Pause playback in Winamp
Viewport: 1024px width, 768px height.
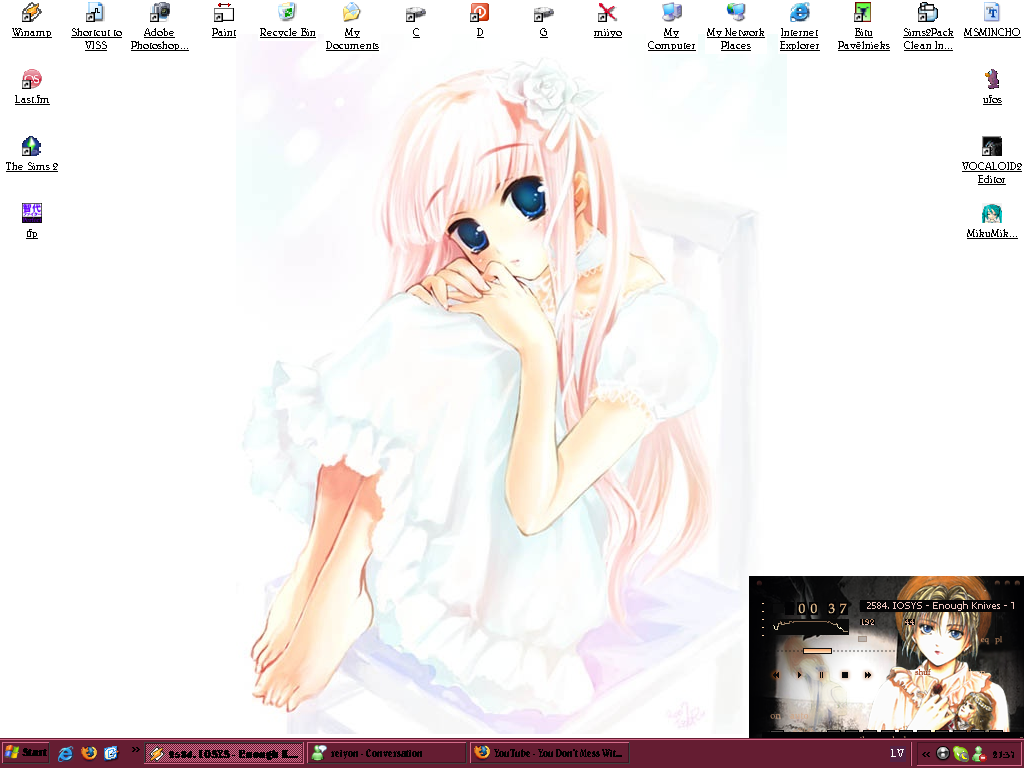coord(822,675)
